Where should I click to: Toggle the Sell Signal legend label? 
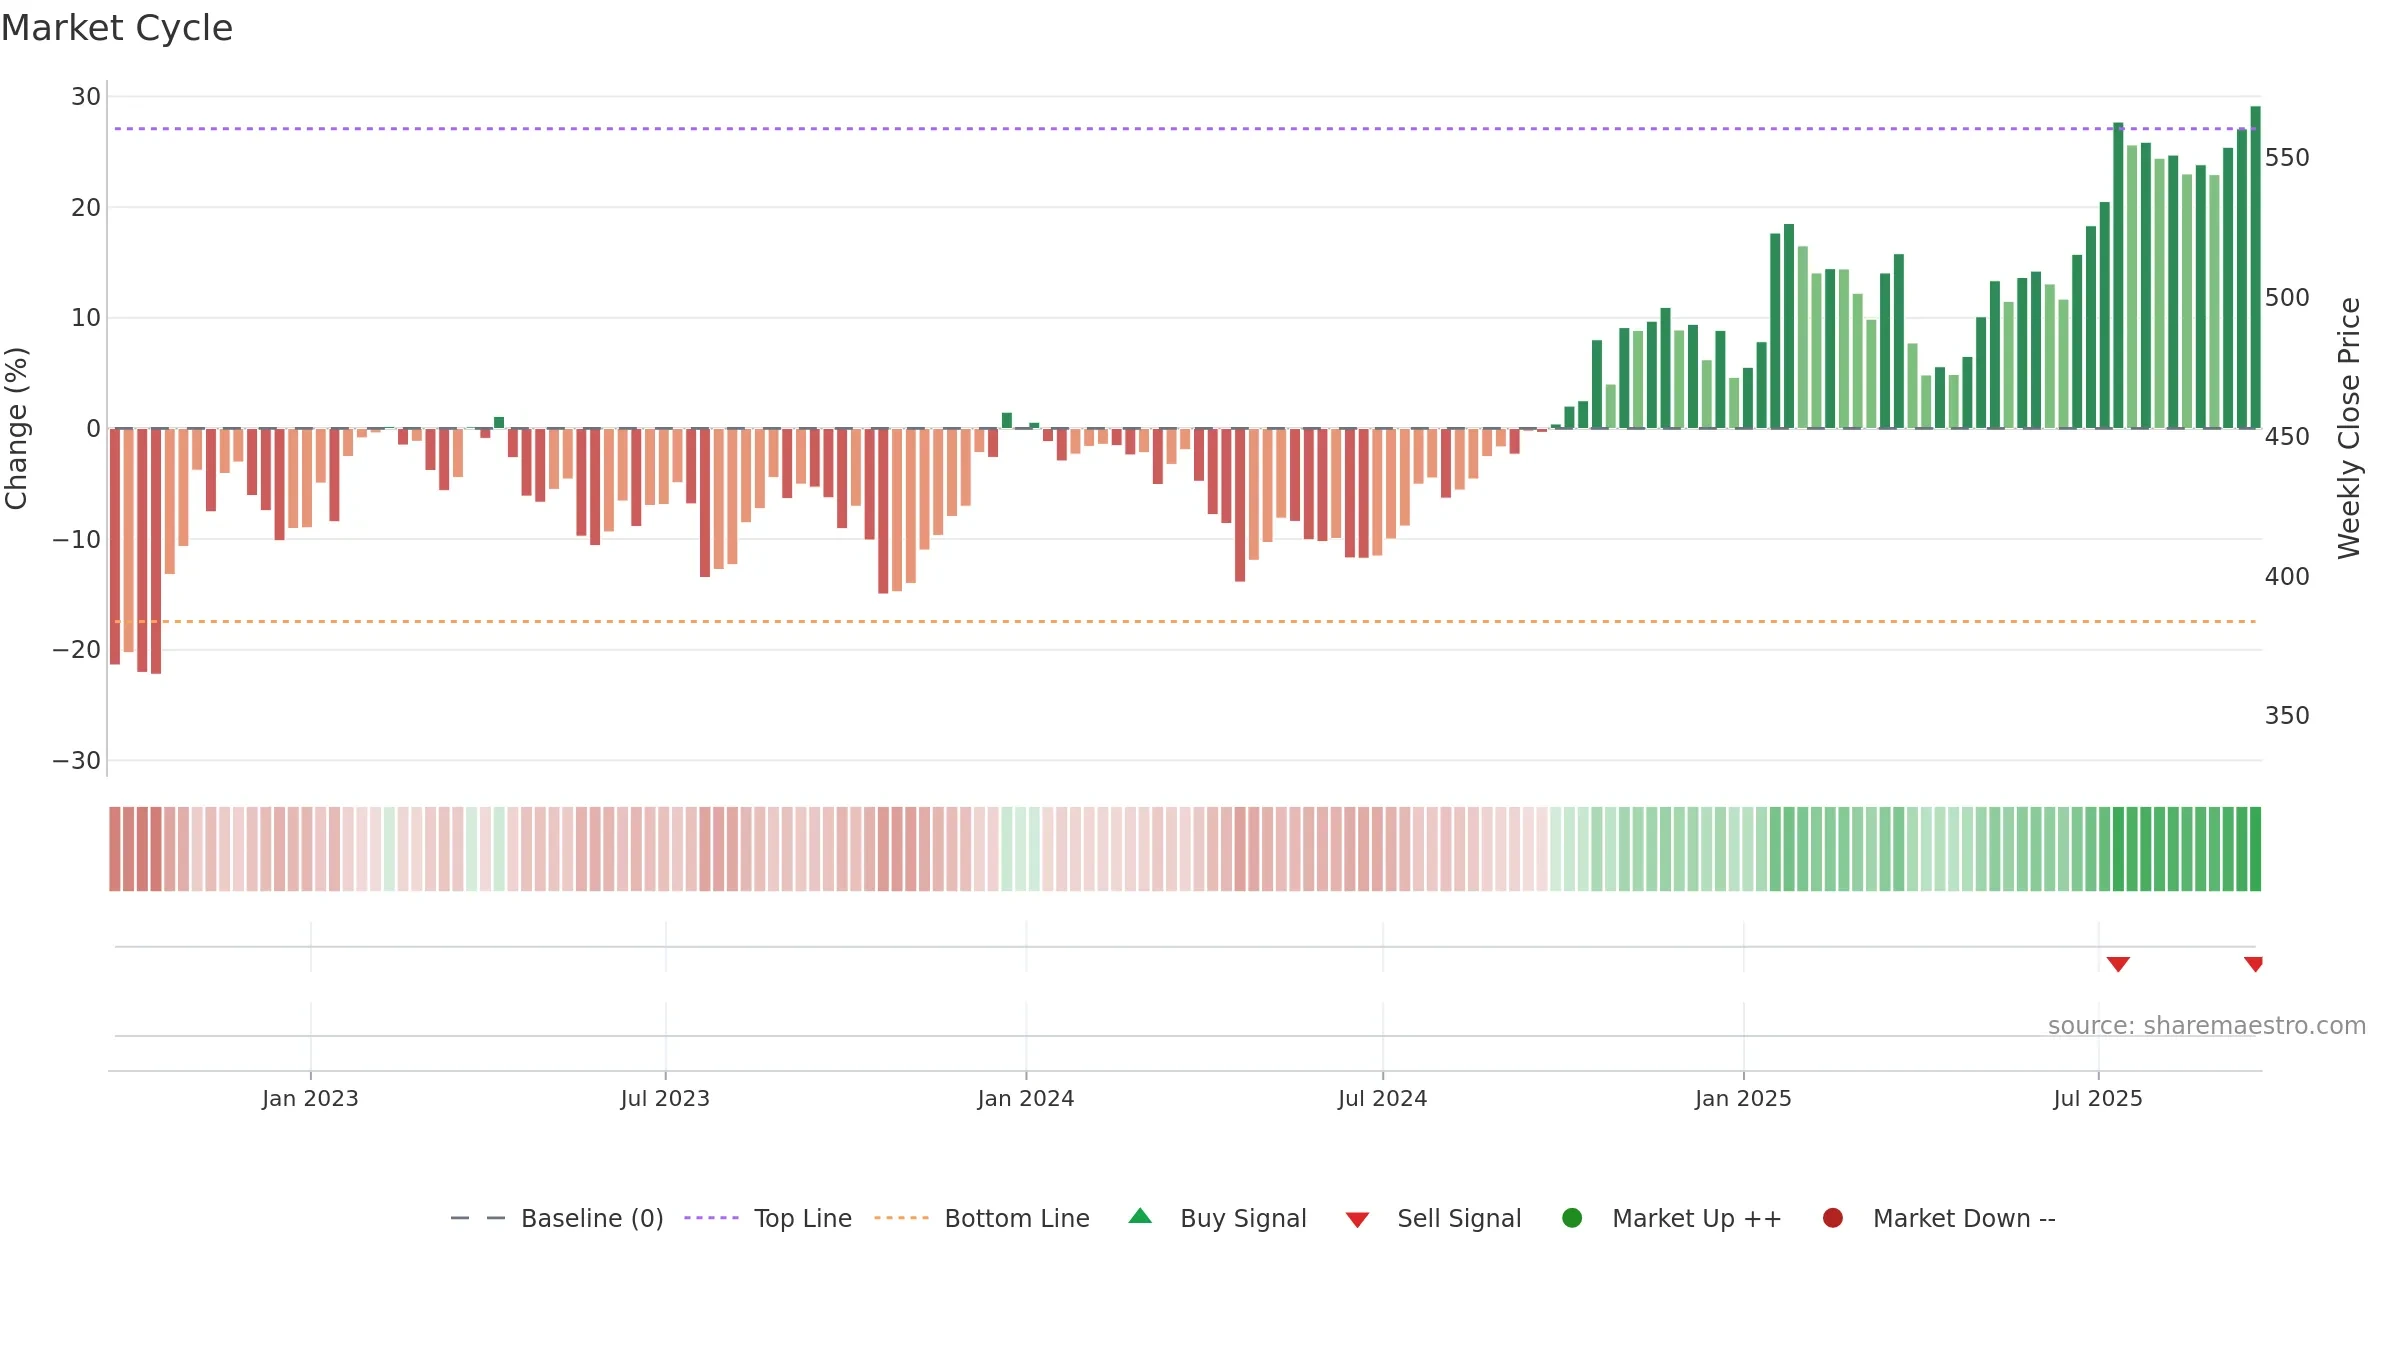coord(1459,1218)
